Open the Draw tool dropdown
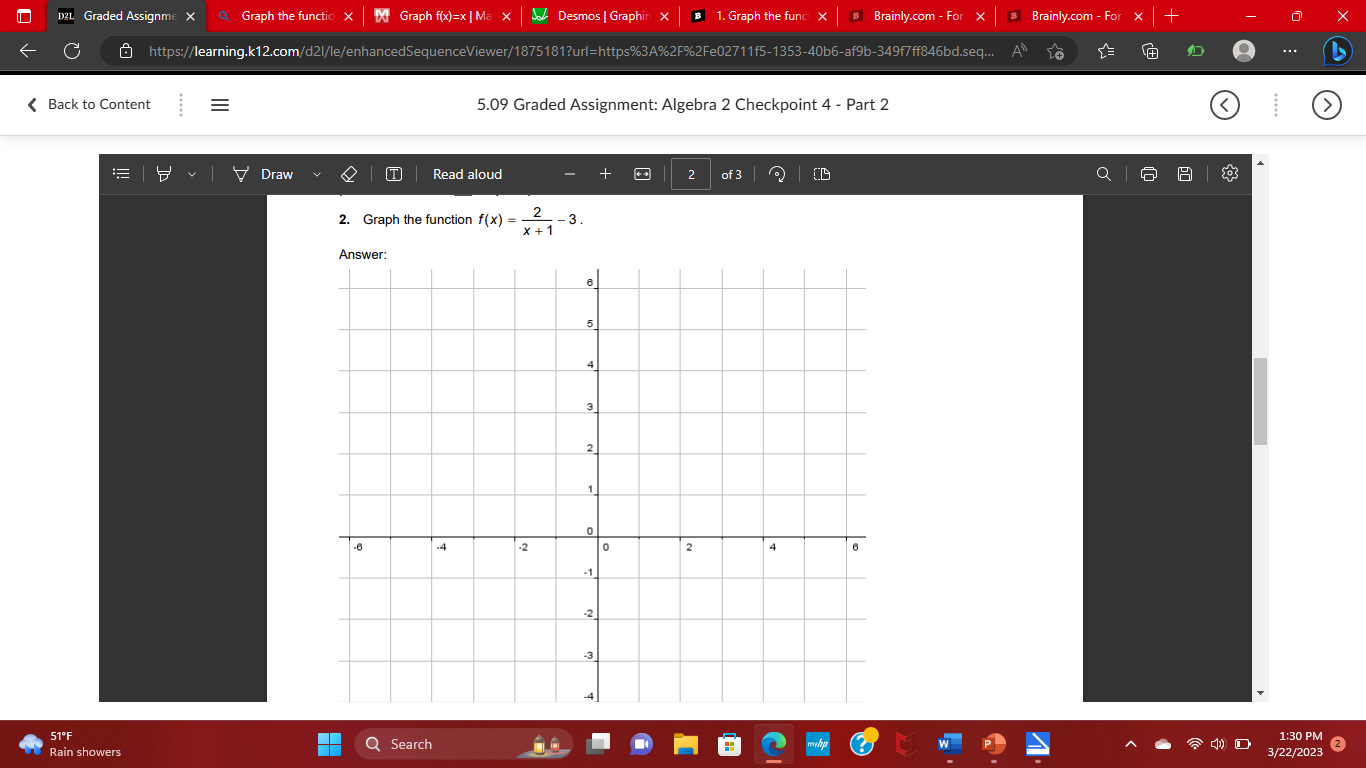This screenshot has height=768, width=1366. [316, 174]
